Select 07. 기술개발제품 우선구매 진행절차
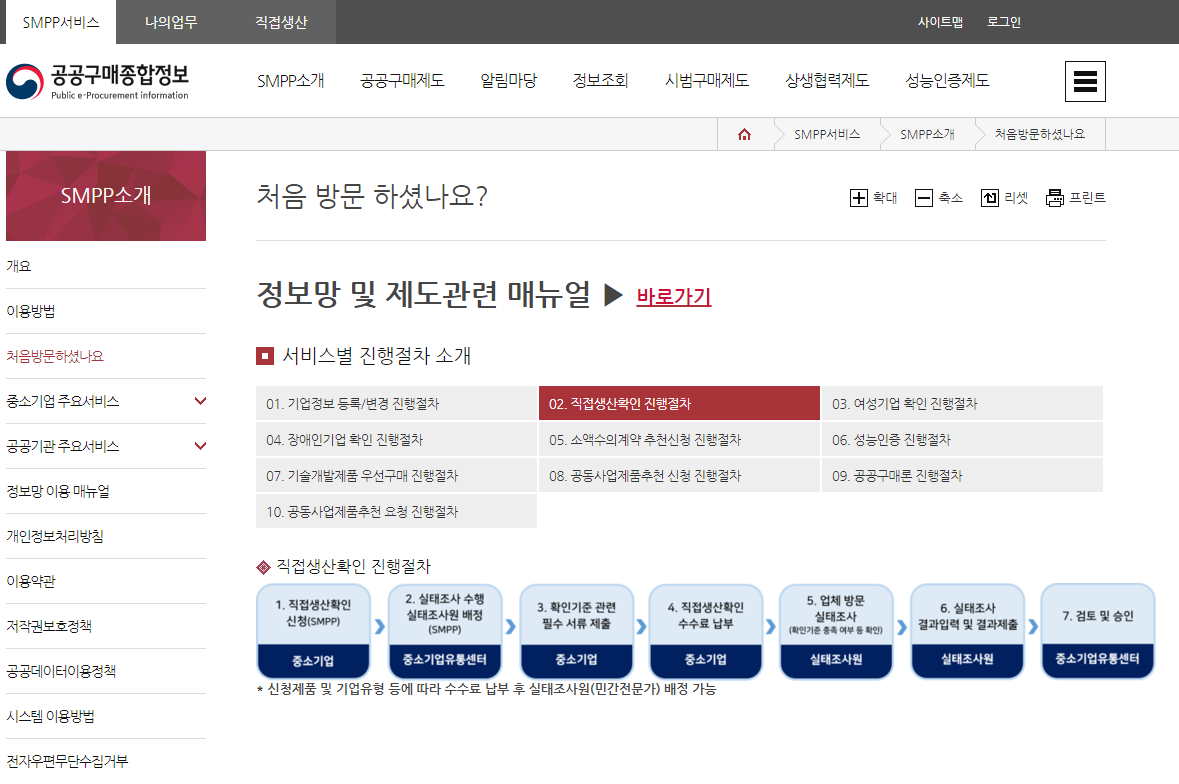This screenshot has height=784, width=1179. 396,476
